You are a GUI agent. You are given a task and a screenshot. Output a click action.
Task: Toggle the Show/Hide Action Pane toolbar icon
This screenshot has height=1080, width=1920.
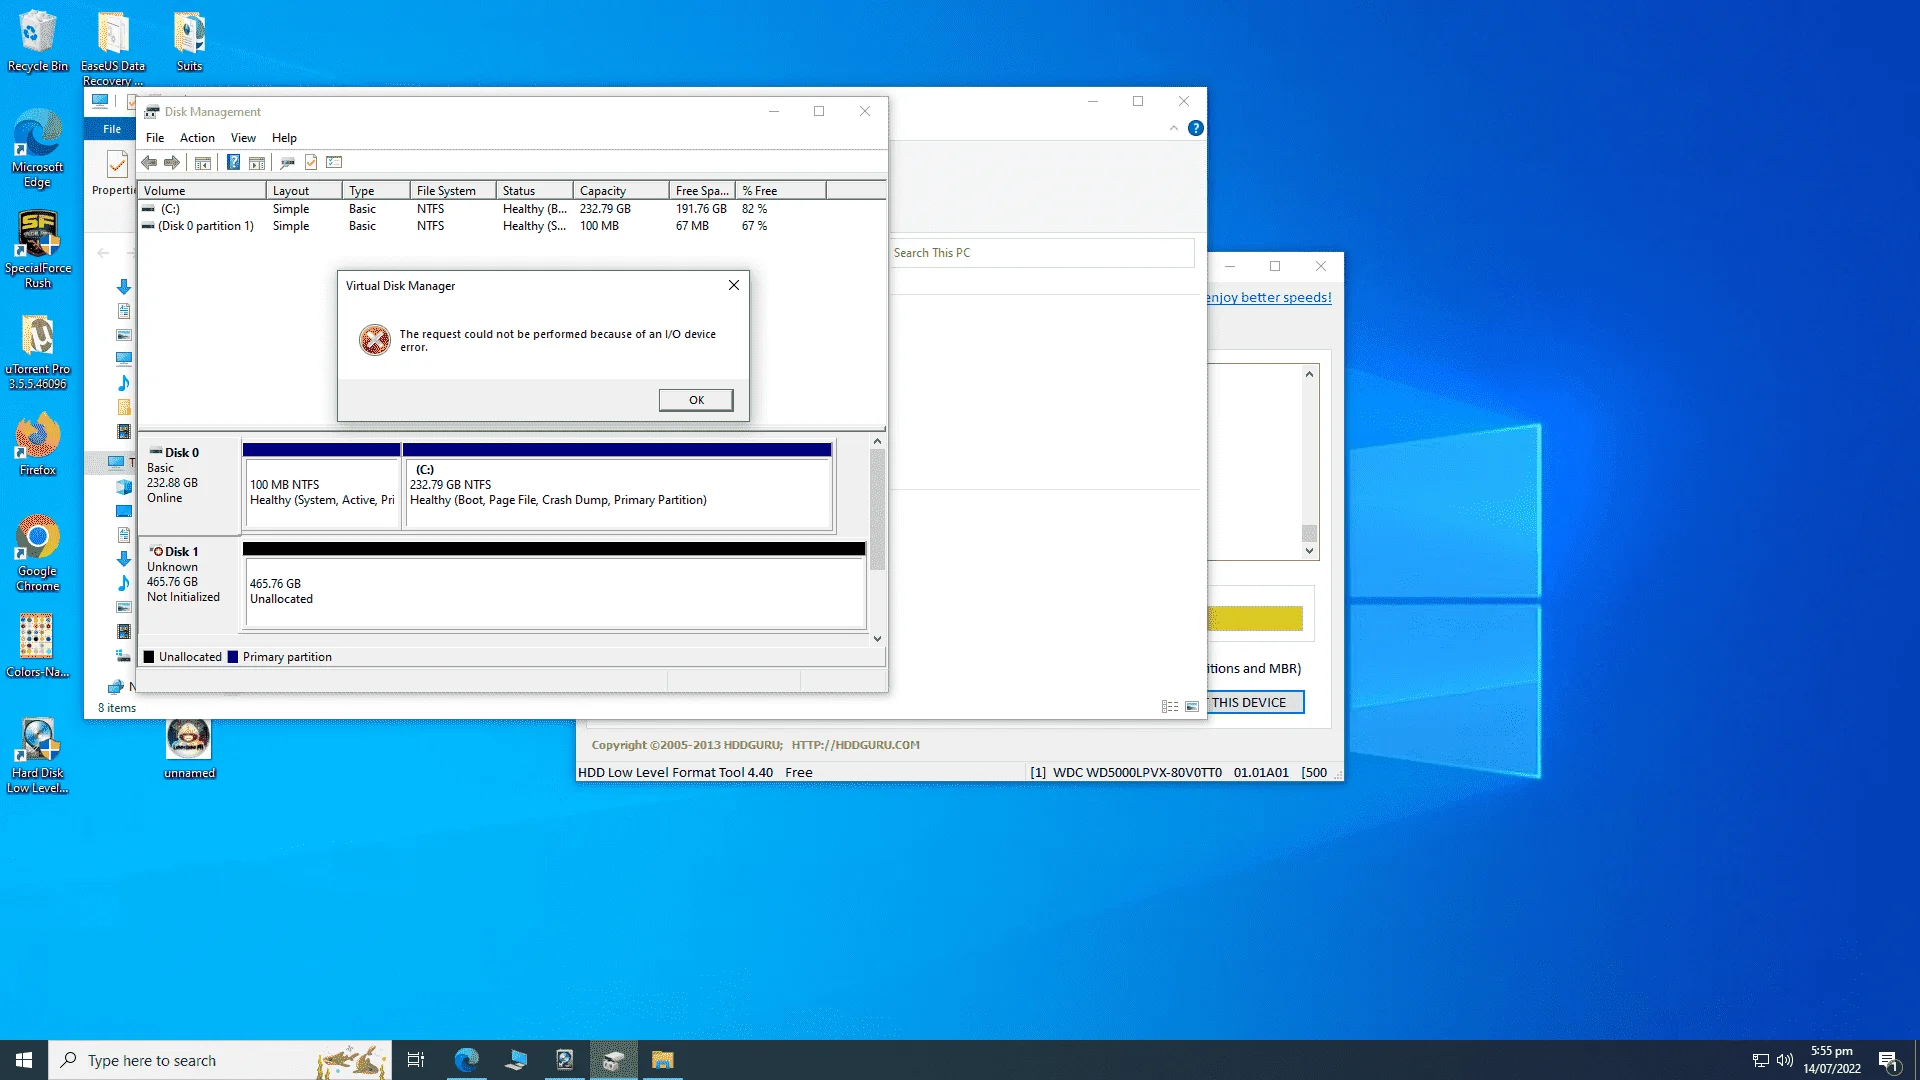coord(257,162)
